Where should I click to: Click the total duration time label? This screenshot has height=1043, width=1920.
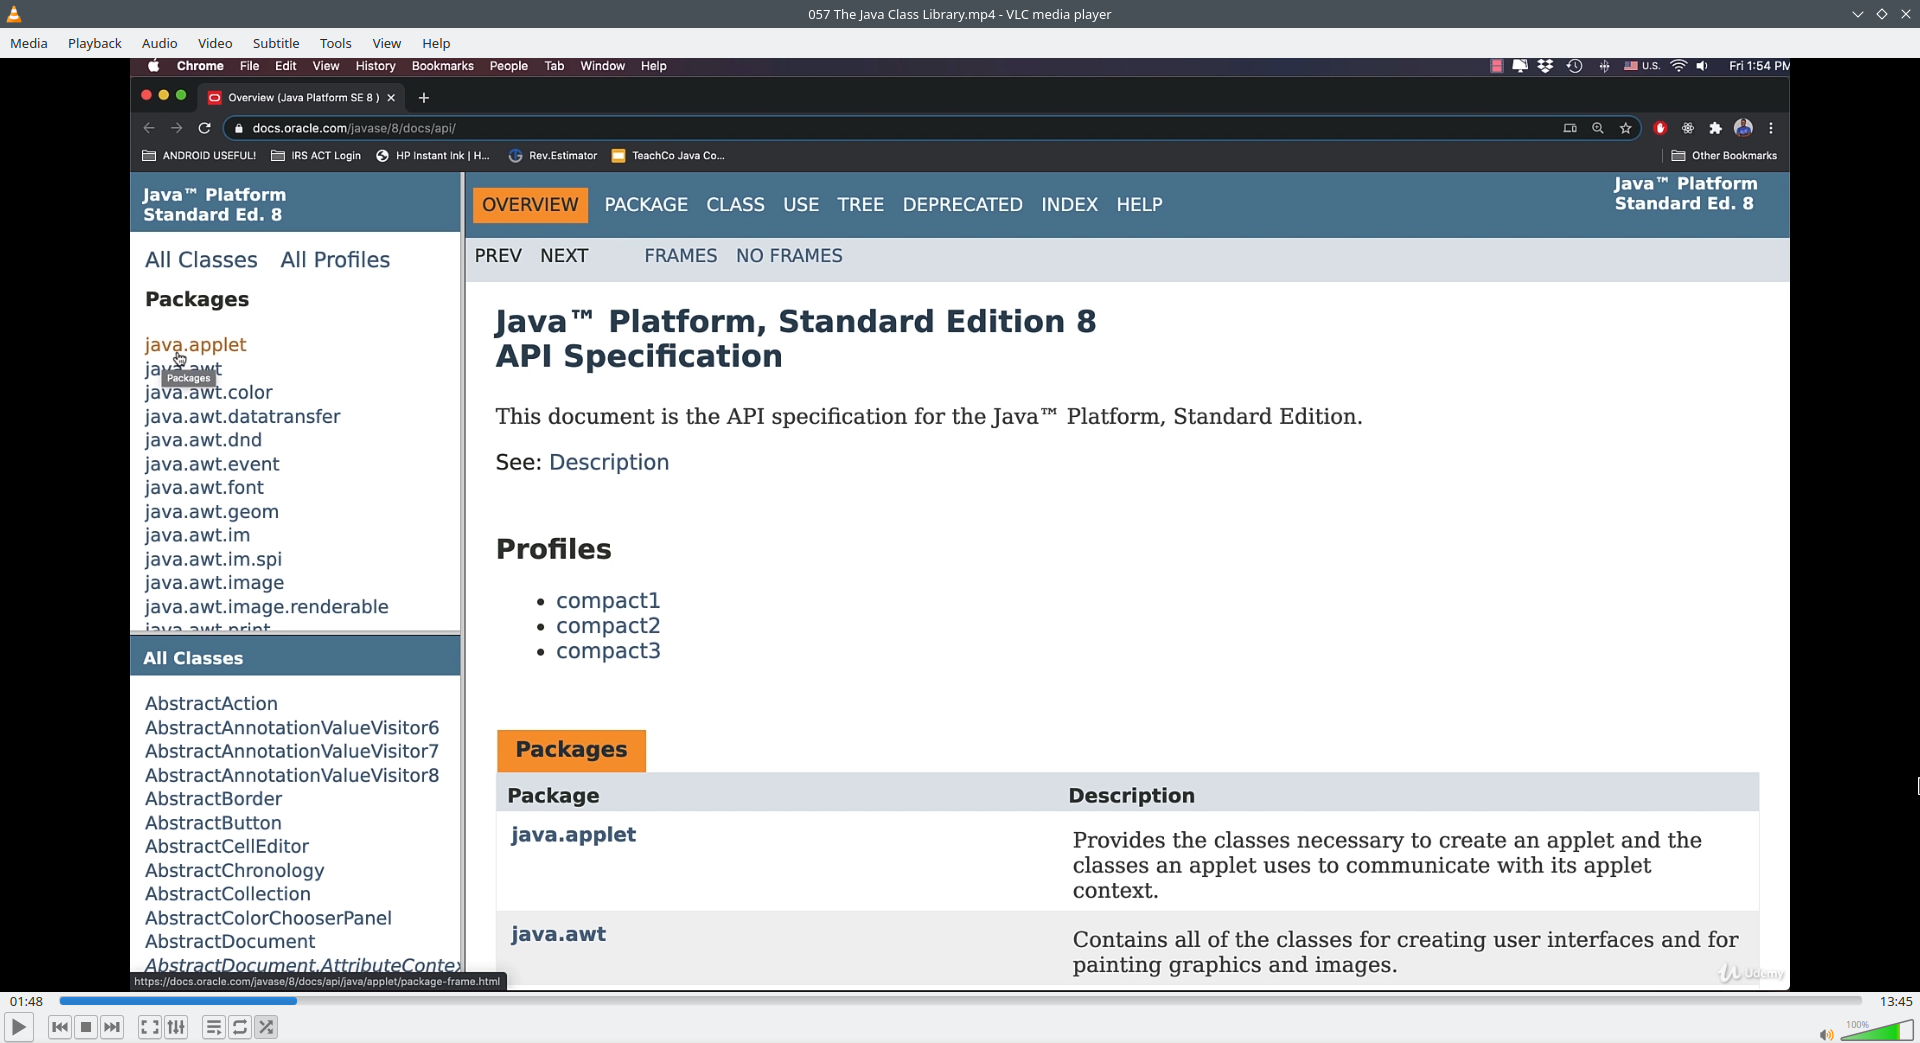tap(1896, 1001)
